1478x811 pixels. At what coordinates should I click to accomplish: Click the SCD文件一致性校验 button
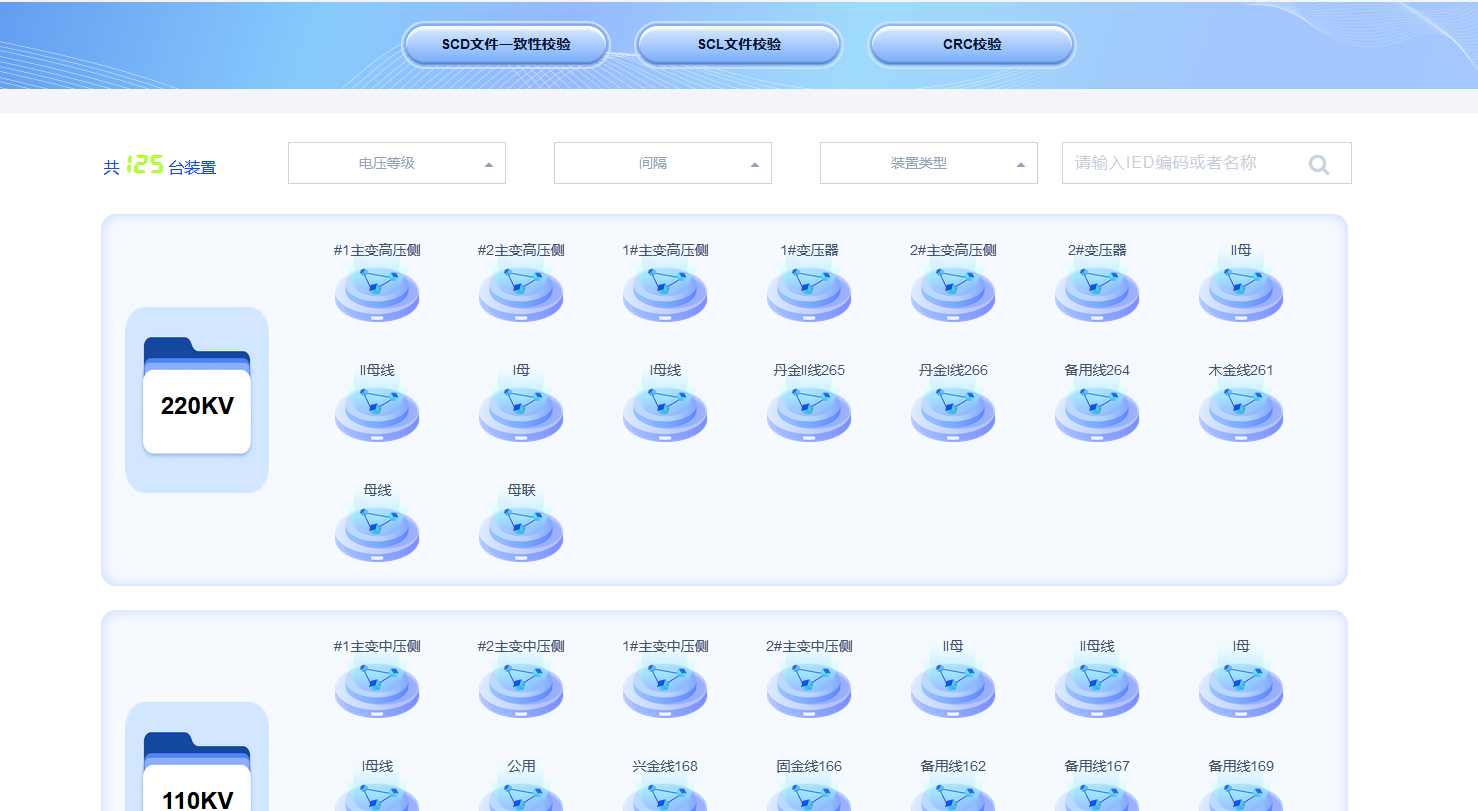(506, 45)
